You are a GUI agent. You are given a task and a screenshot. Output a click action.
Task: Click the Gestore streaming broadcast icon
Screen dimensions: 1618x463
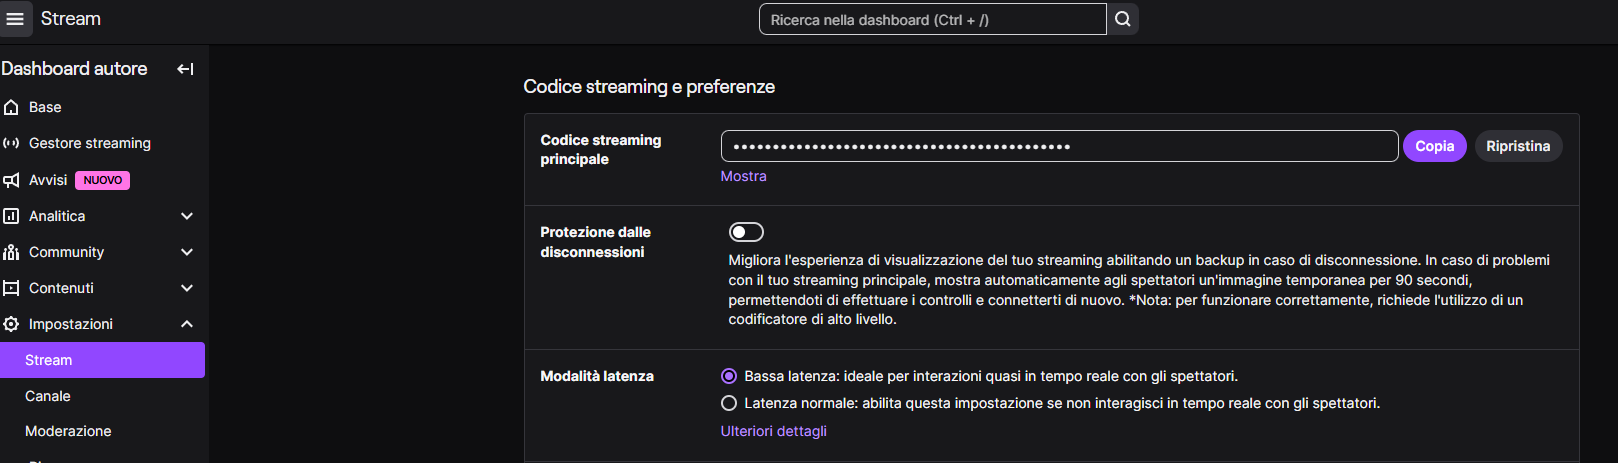point(12,143)
